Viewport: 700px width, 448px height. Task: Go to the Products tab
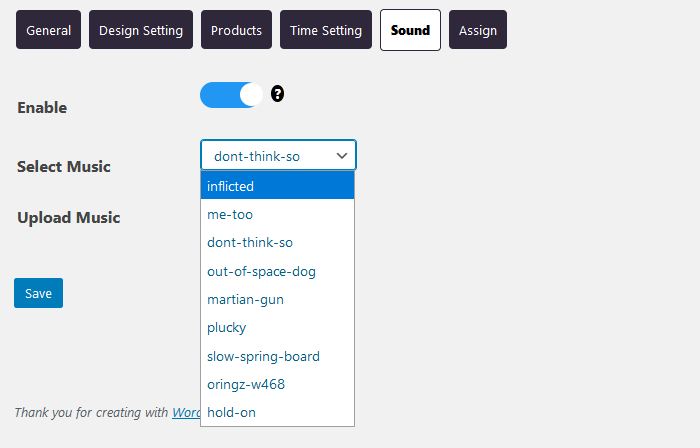point(236,30)
